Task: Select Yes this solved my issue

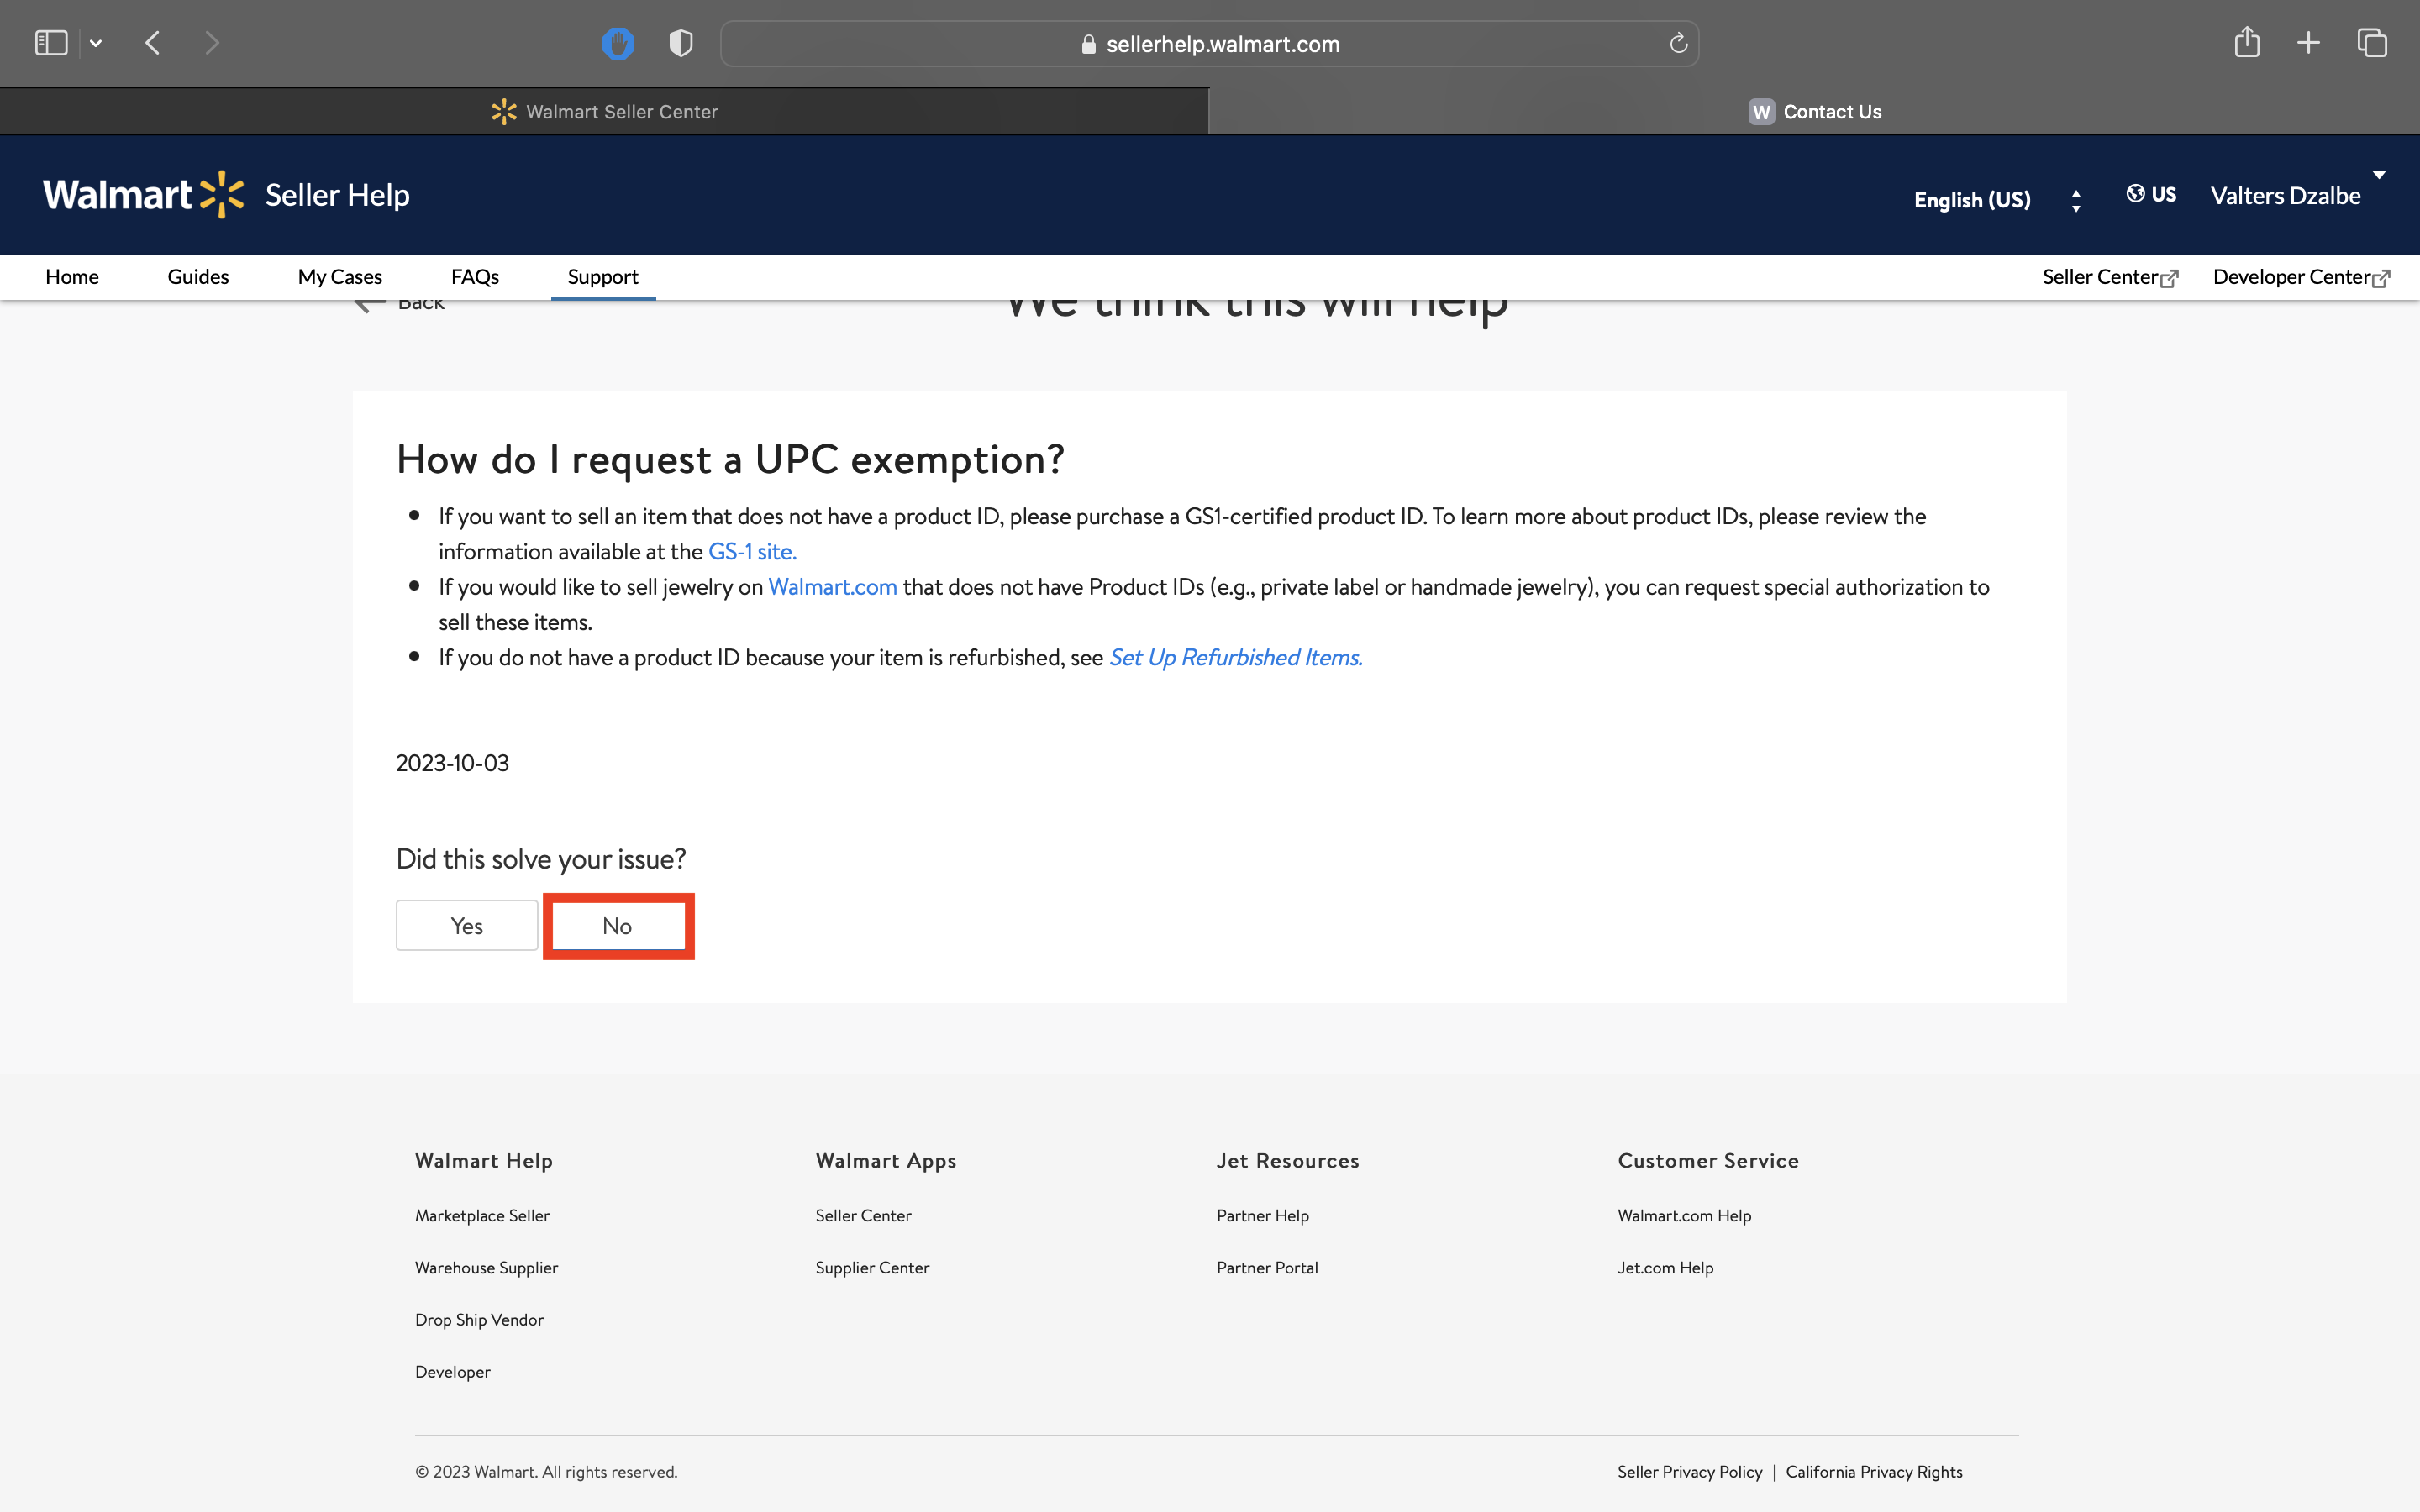Action: 466,925
